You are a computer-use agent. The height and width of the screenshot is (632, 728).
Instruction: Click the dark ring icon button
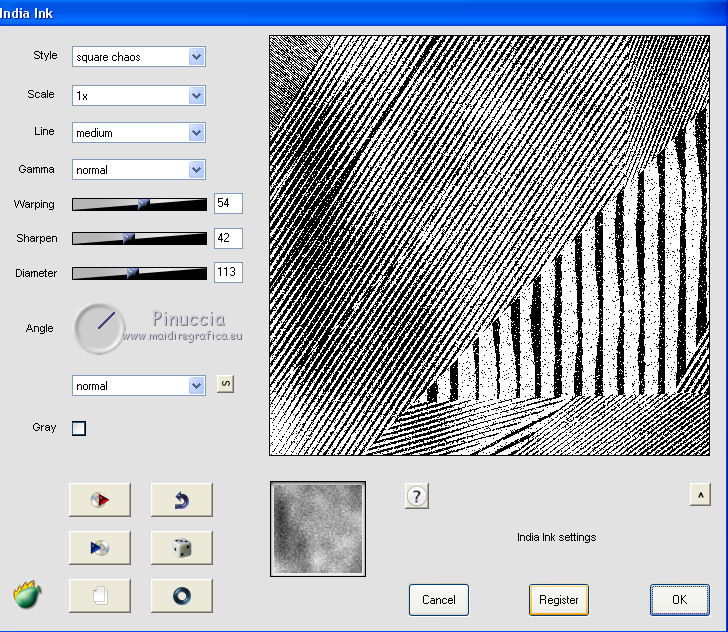tap(181, 596)
